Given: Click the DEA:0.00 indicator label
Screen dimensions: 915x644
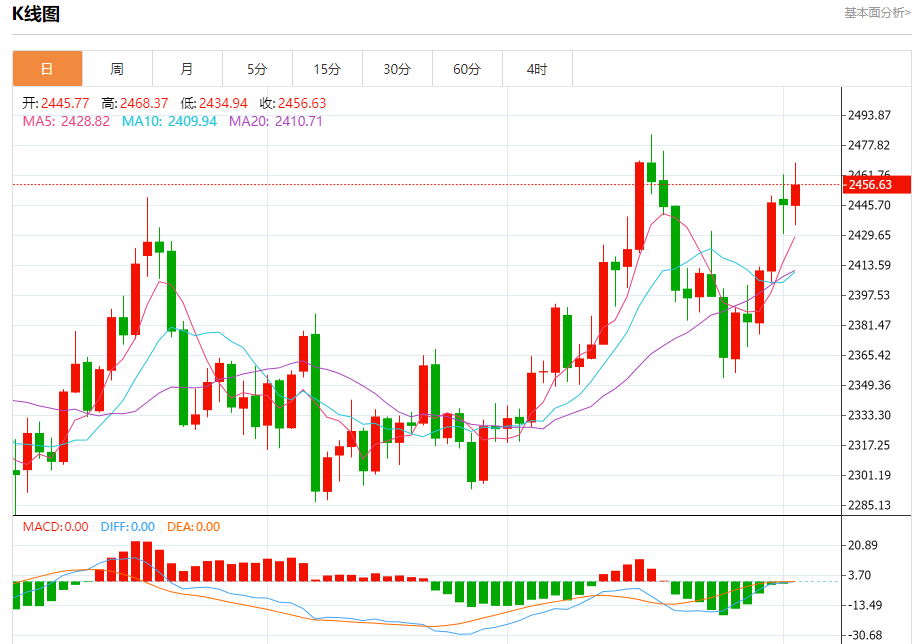Looking at the screenshot, I should 194,527.
